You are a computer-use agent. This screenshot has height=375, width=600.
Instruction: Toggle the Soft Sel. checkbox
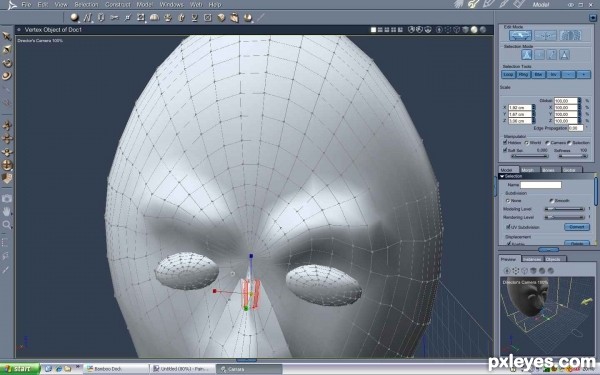[505, 150]
